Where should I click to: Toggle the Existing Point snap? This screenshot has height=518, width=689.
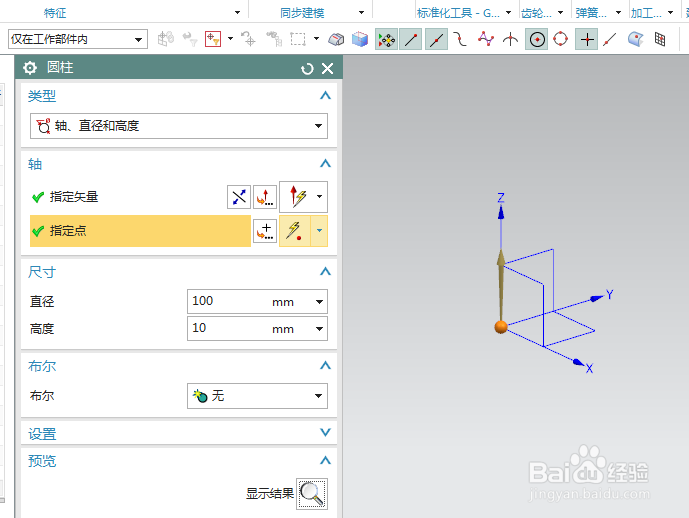click(x=587, y=39)
